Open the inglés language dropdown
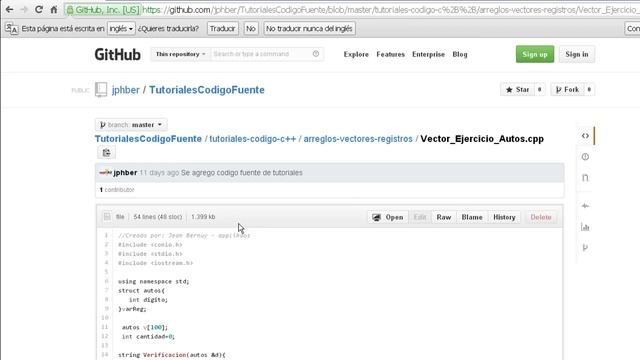The height and width of the screenshot is (360, 640). click(121, 29)
